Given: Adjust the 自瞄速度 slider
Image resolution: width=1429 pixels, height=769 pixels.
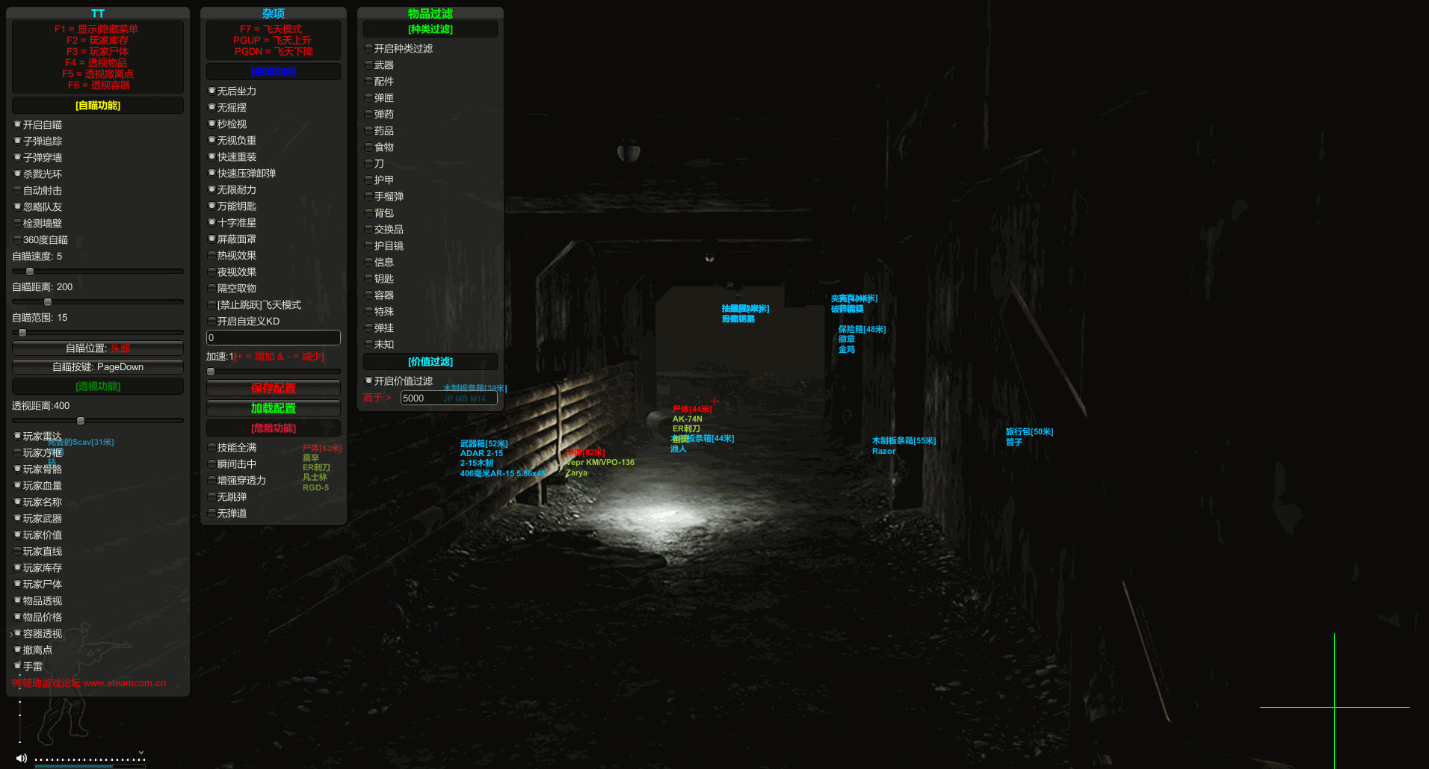Looking at the screenshot, I should click(x=98, y=271).
